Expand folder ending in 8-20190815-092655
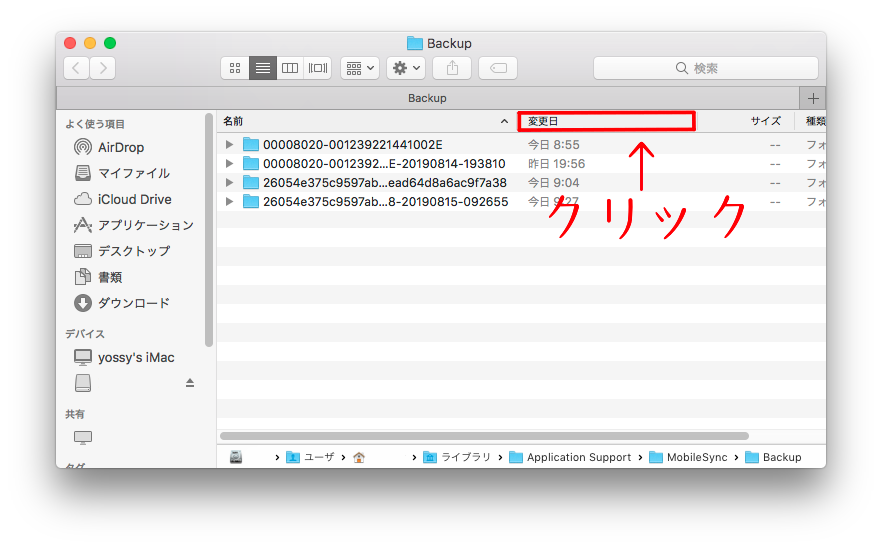 tap(229, 201)
